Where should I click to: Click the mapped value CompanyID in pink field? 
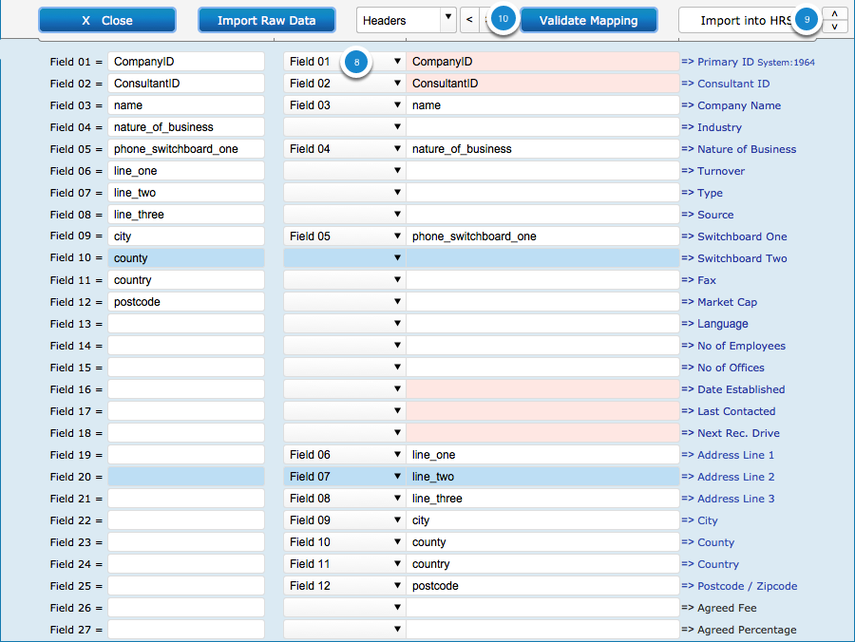pos(543,62)
